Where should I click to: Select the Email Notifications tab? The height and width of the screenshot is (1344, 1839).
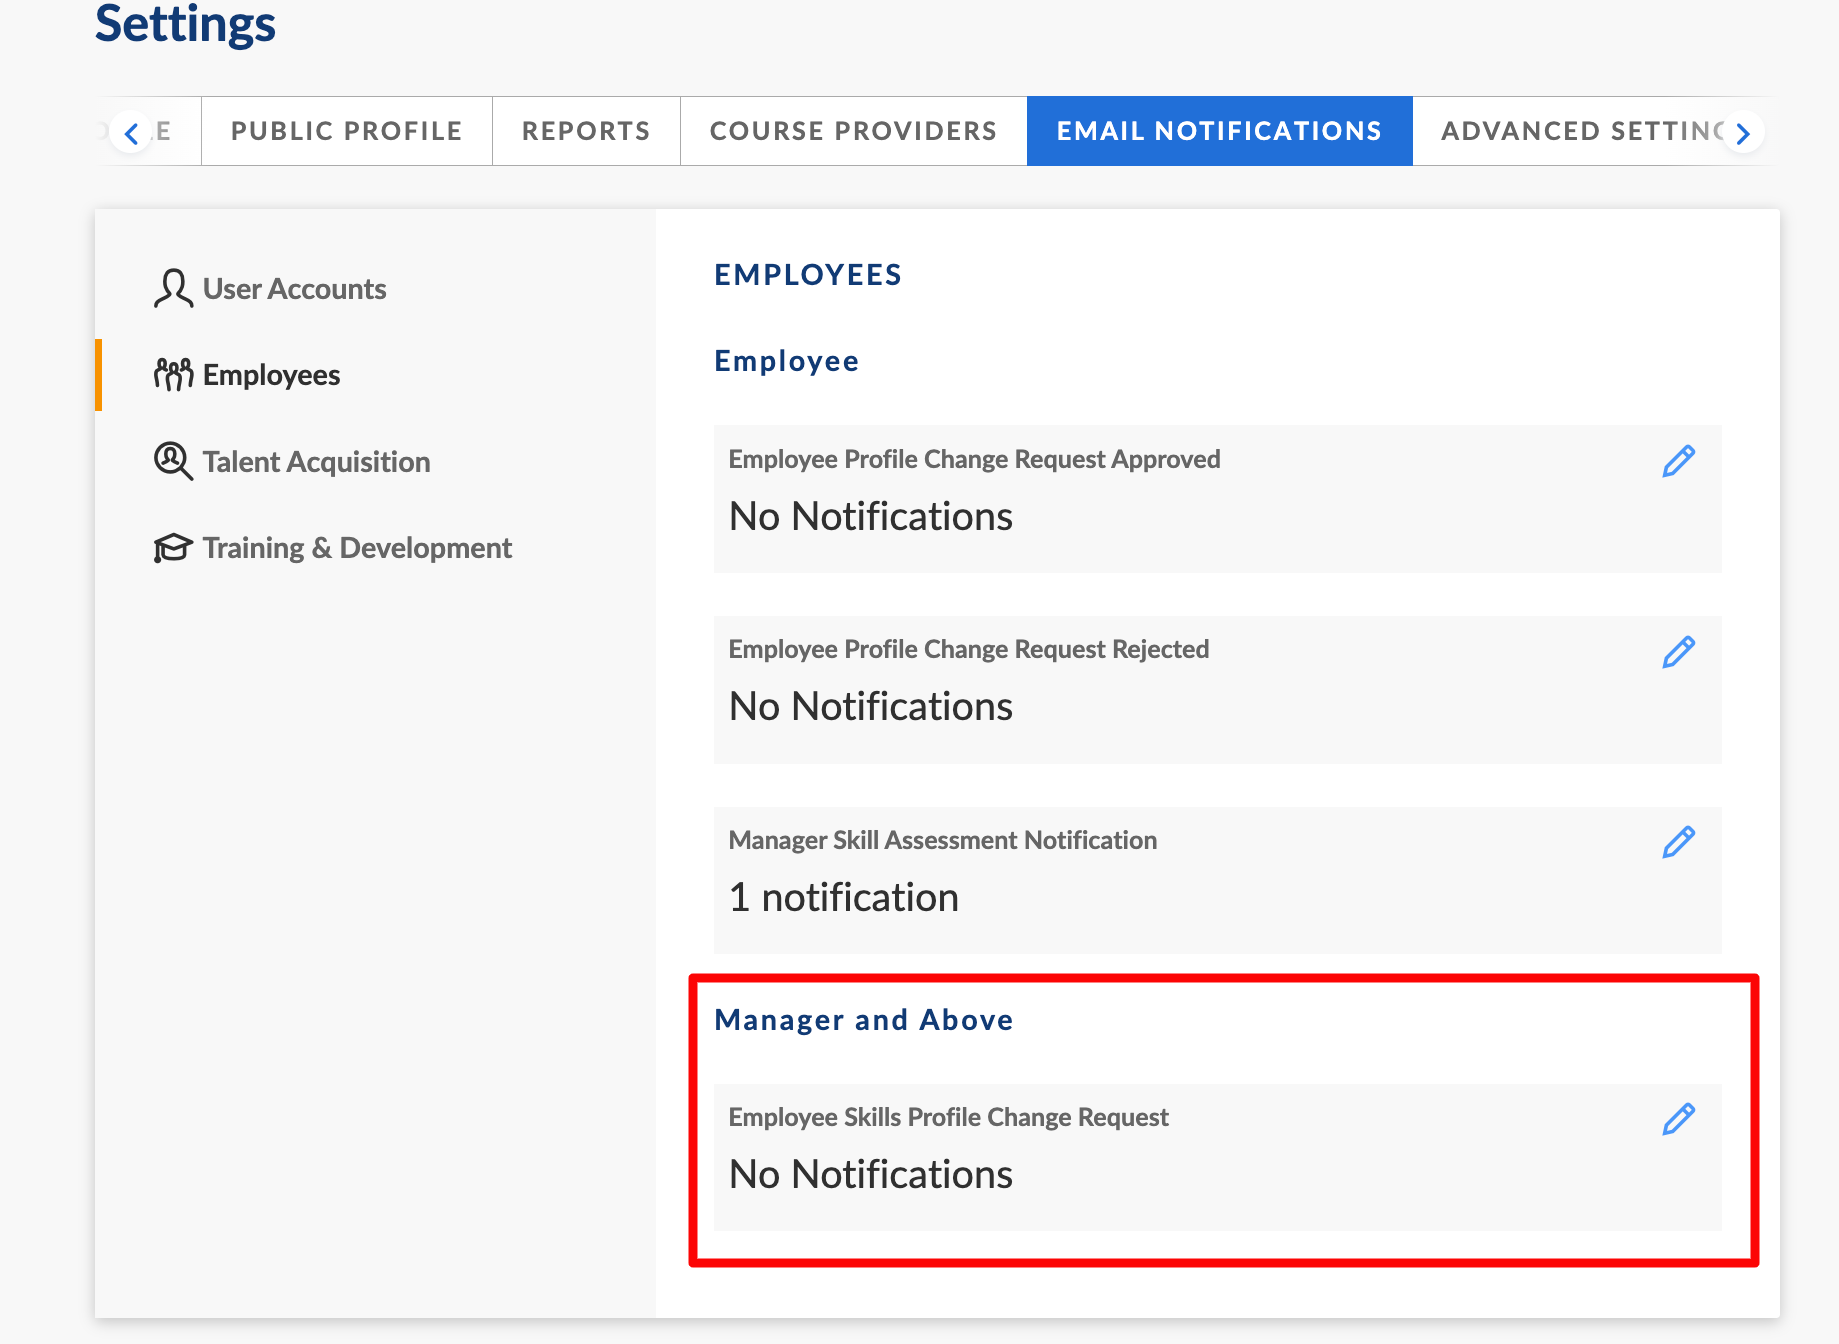[1219, 131]
